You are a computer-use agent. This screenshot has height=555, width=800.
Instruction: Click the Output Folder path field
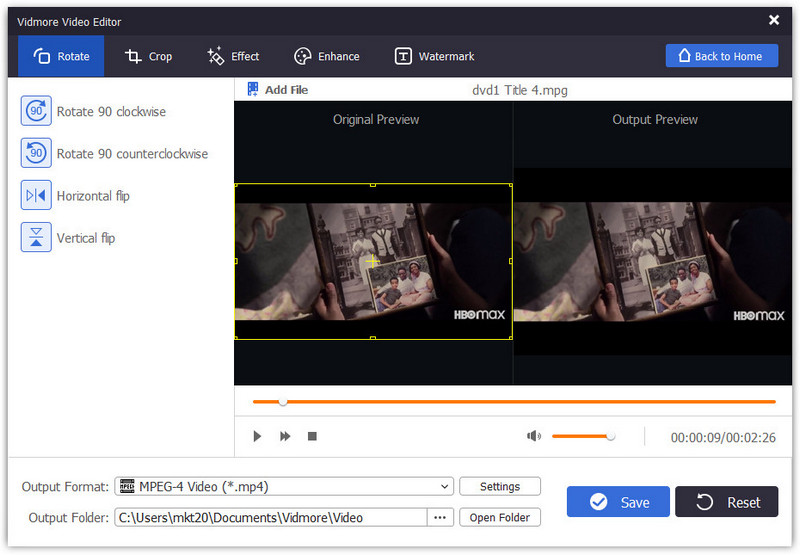(270, 518)
